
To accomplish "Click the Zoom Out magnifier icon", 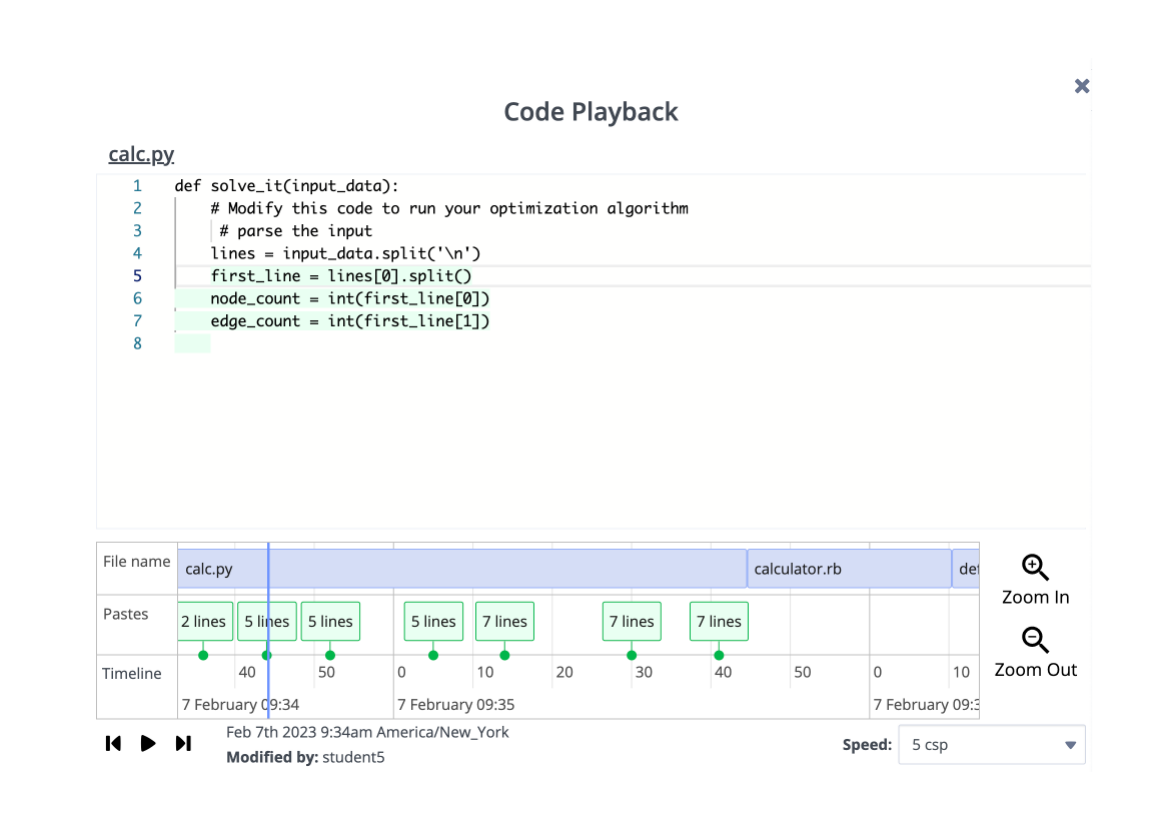I will [1035, 640].
